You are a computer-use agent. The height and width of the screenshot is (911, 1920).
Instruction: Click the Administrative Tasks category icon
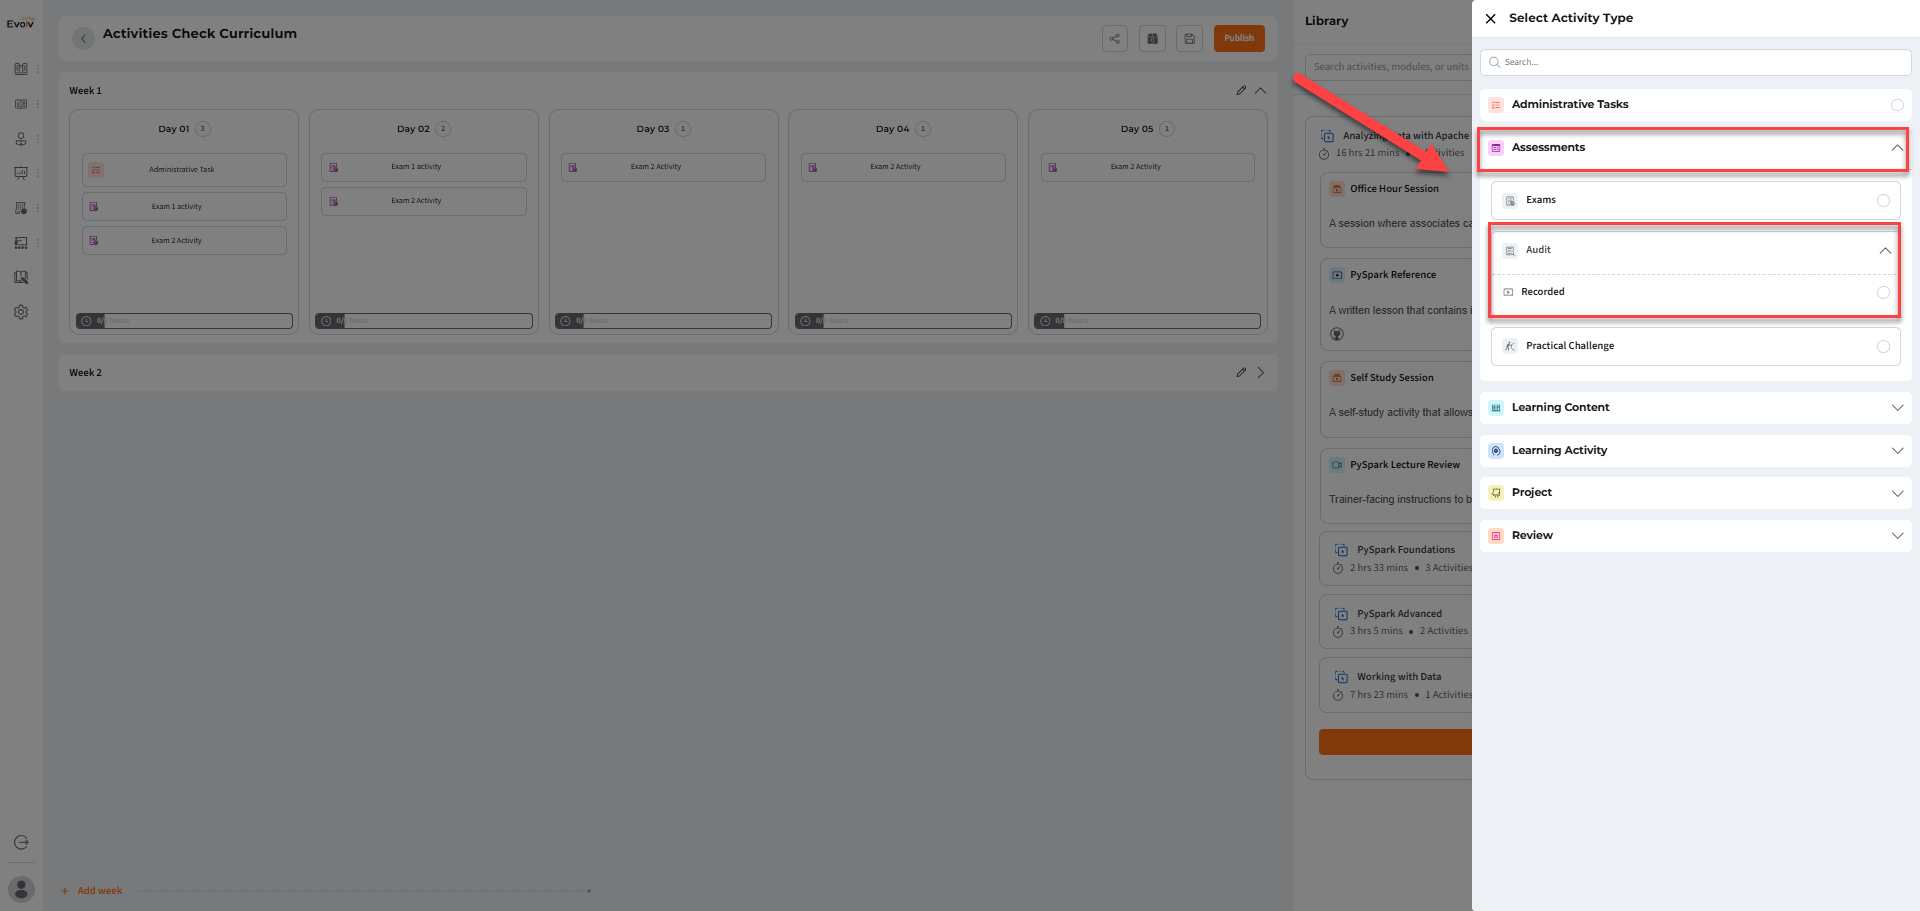pos(1496,105)
